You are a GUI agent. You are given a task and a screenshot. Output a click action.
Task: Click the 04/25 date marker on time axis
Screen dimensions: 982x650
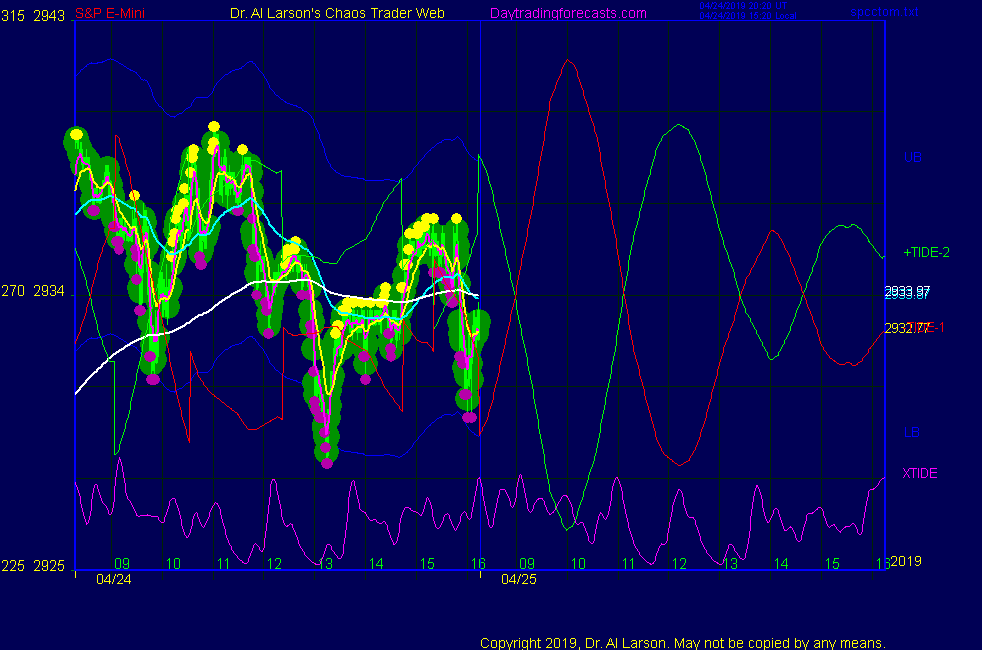pos(518,578)
